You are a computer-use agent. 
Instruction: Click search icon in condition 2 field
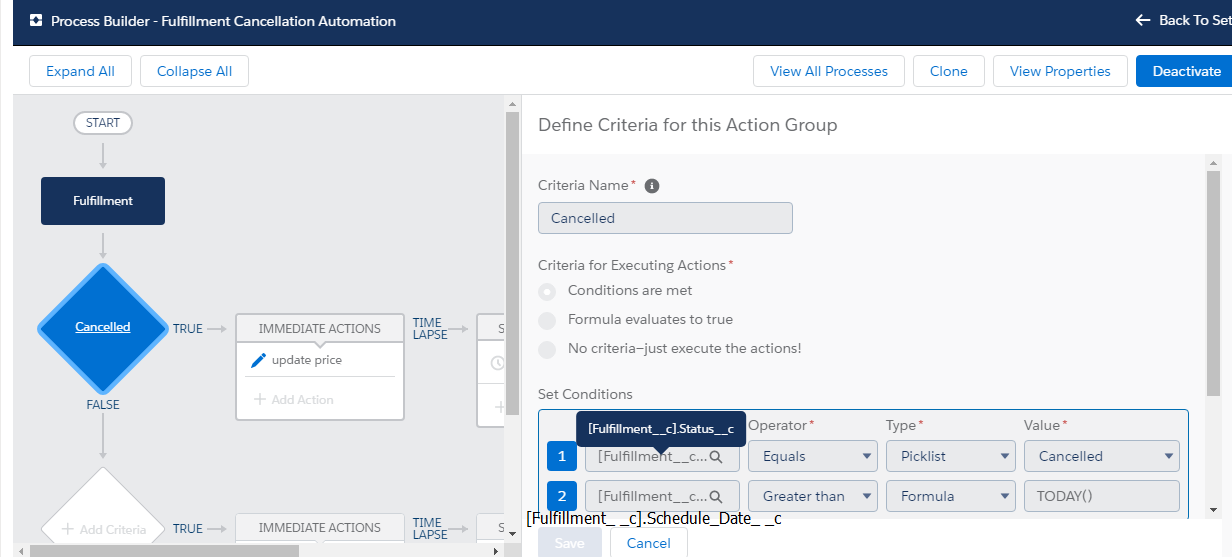tap(716, 496)
